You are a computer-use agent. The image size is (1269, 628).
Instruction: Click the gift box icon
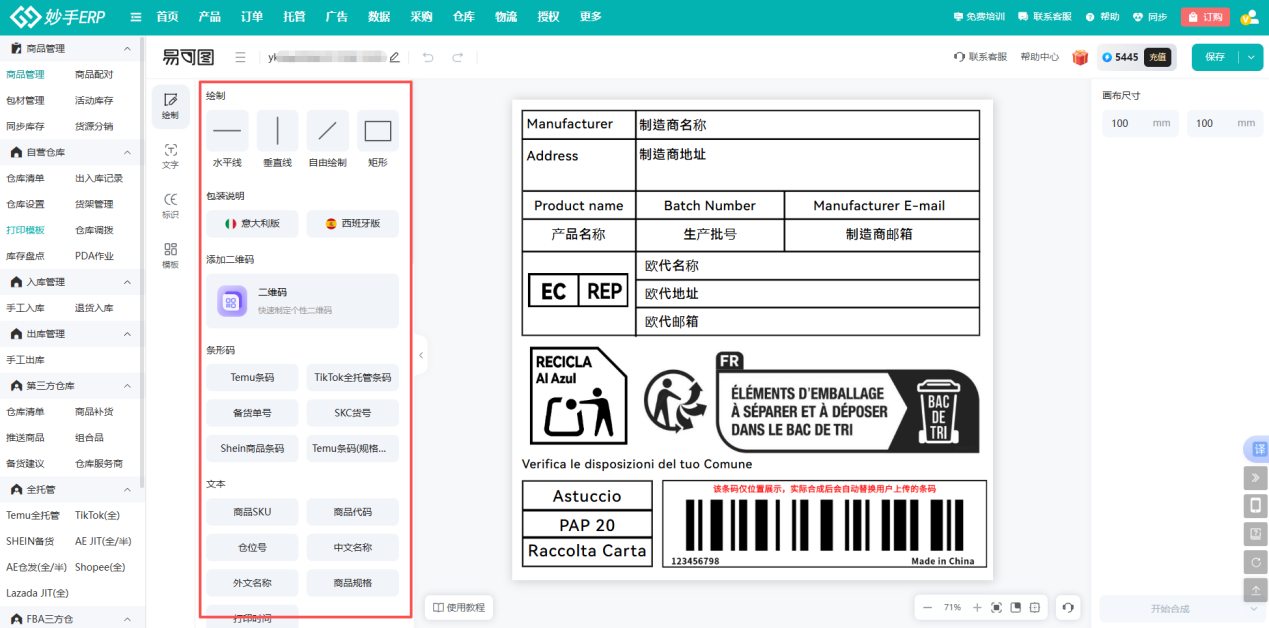(1080, 57)
